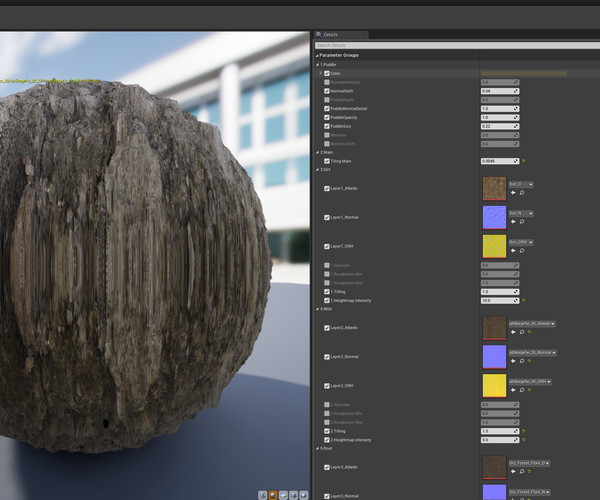Browse to Layer1_Albedo texture with magnifier icon
The width and height of the screenshot is (600, 500).
point(522,193)
